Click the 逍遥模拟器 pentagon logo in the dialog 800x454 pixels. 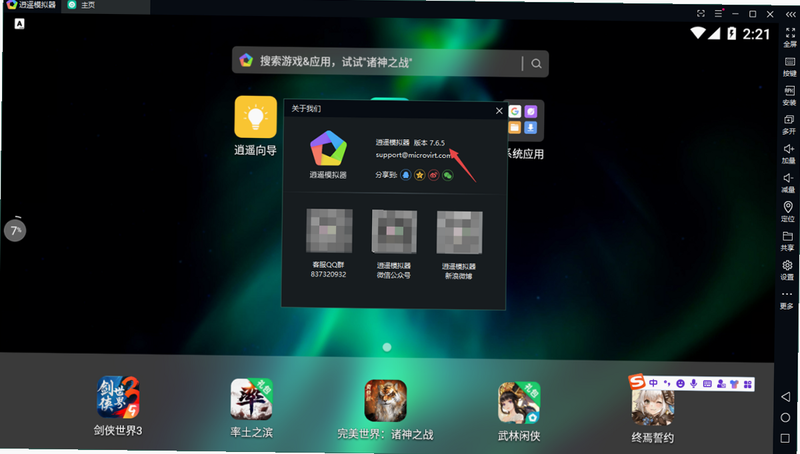(x=328, y=148)
